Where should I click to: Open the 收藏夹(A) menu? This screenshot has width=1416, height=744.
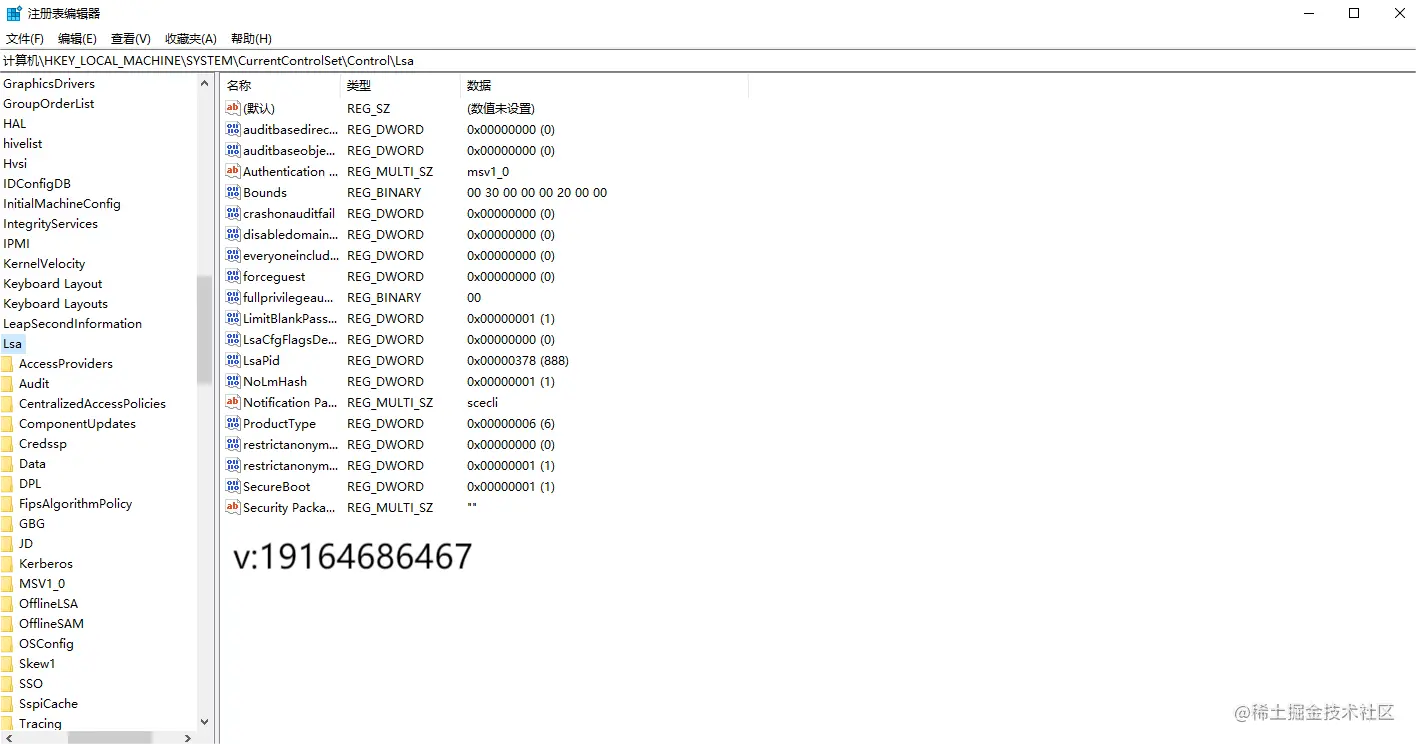point(191,39)
